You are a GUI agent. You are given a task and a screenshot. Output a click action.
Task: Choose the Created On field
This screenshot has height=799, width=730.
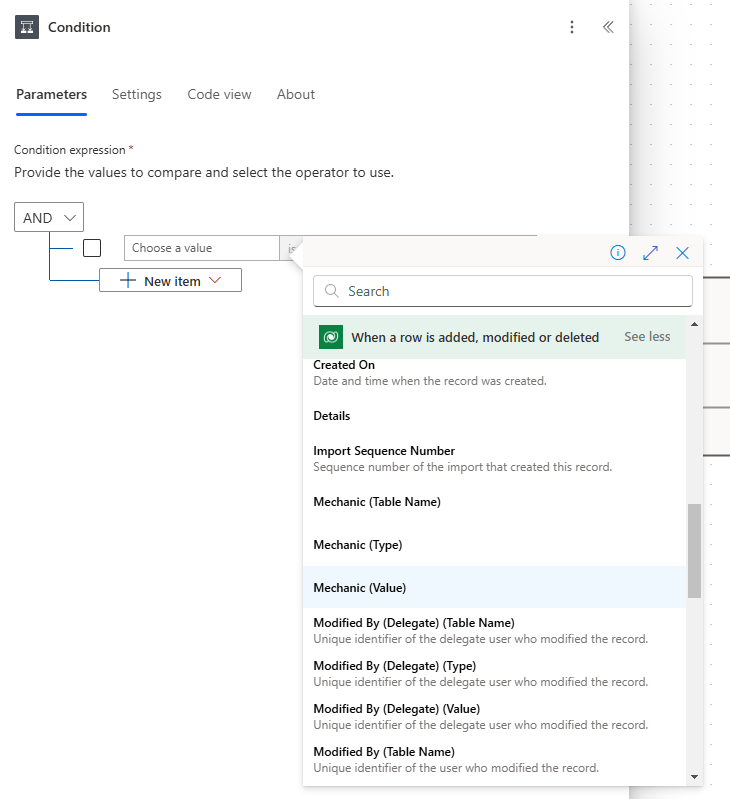coord(344,366)
